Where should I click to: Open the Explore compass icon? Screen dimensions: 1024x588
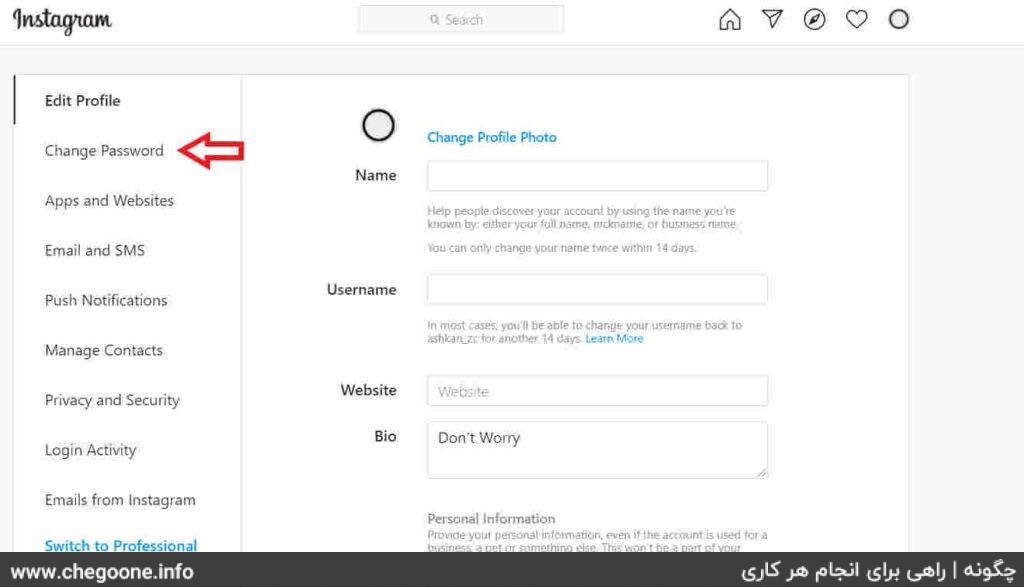pos(814,19)
